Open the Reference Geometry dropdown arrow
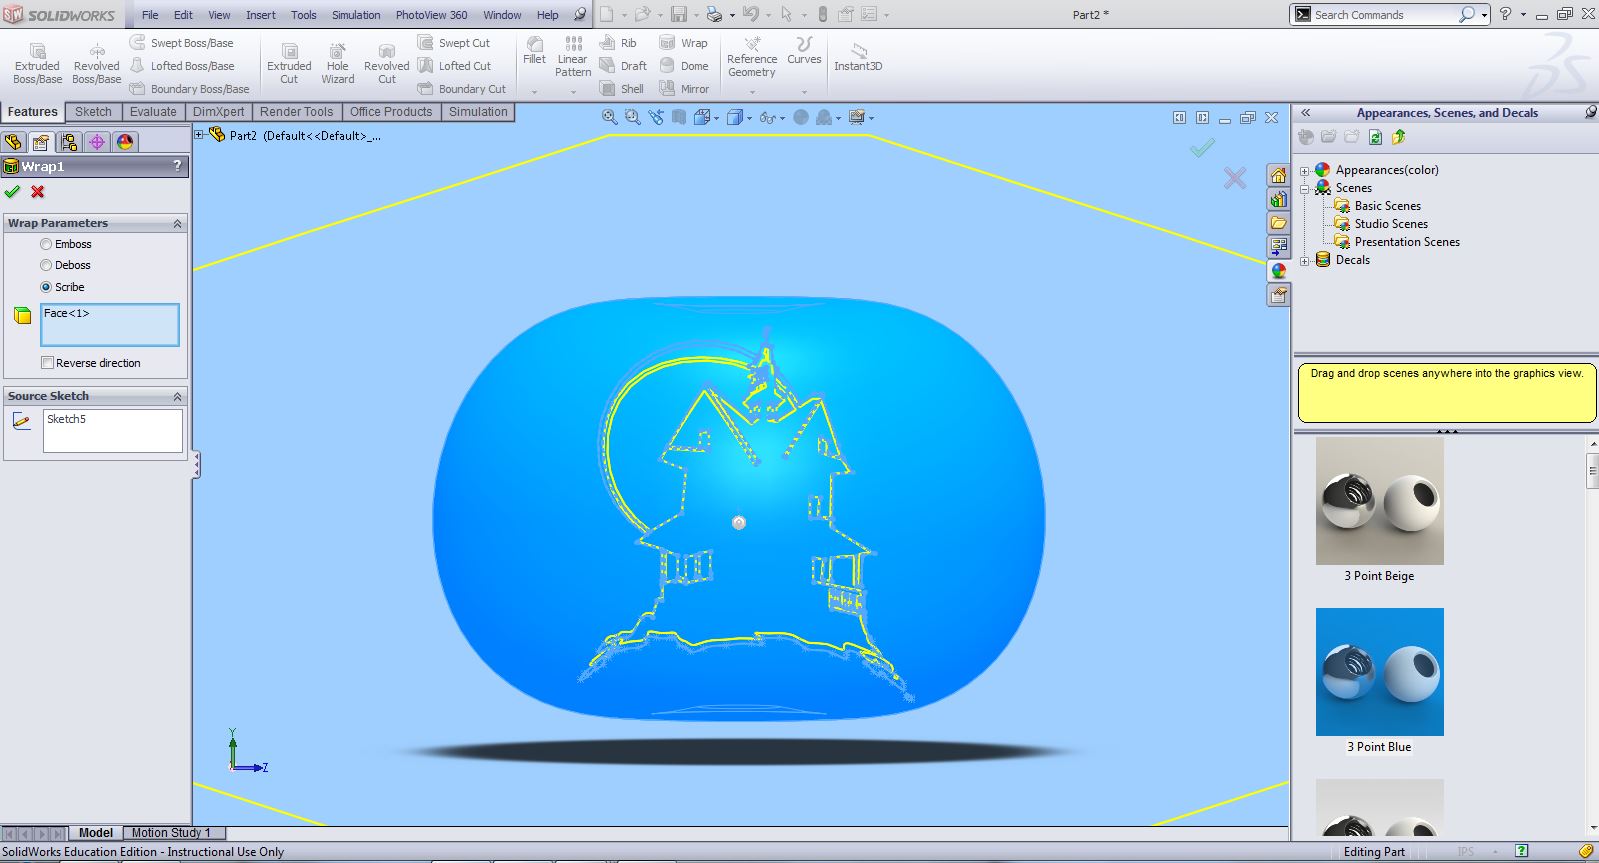 click(752, 92)
